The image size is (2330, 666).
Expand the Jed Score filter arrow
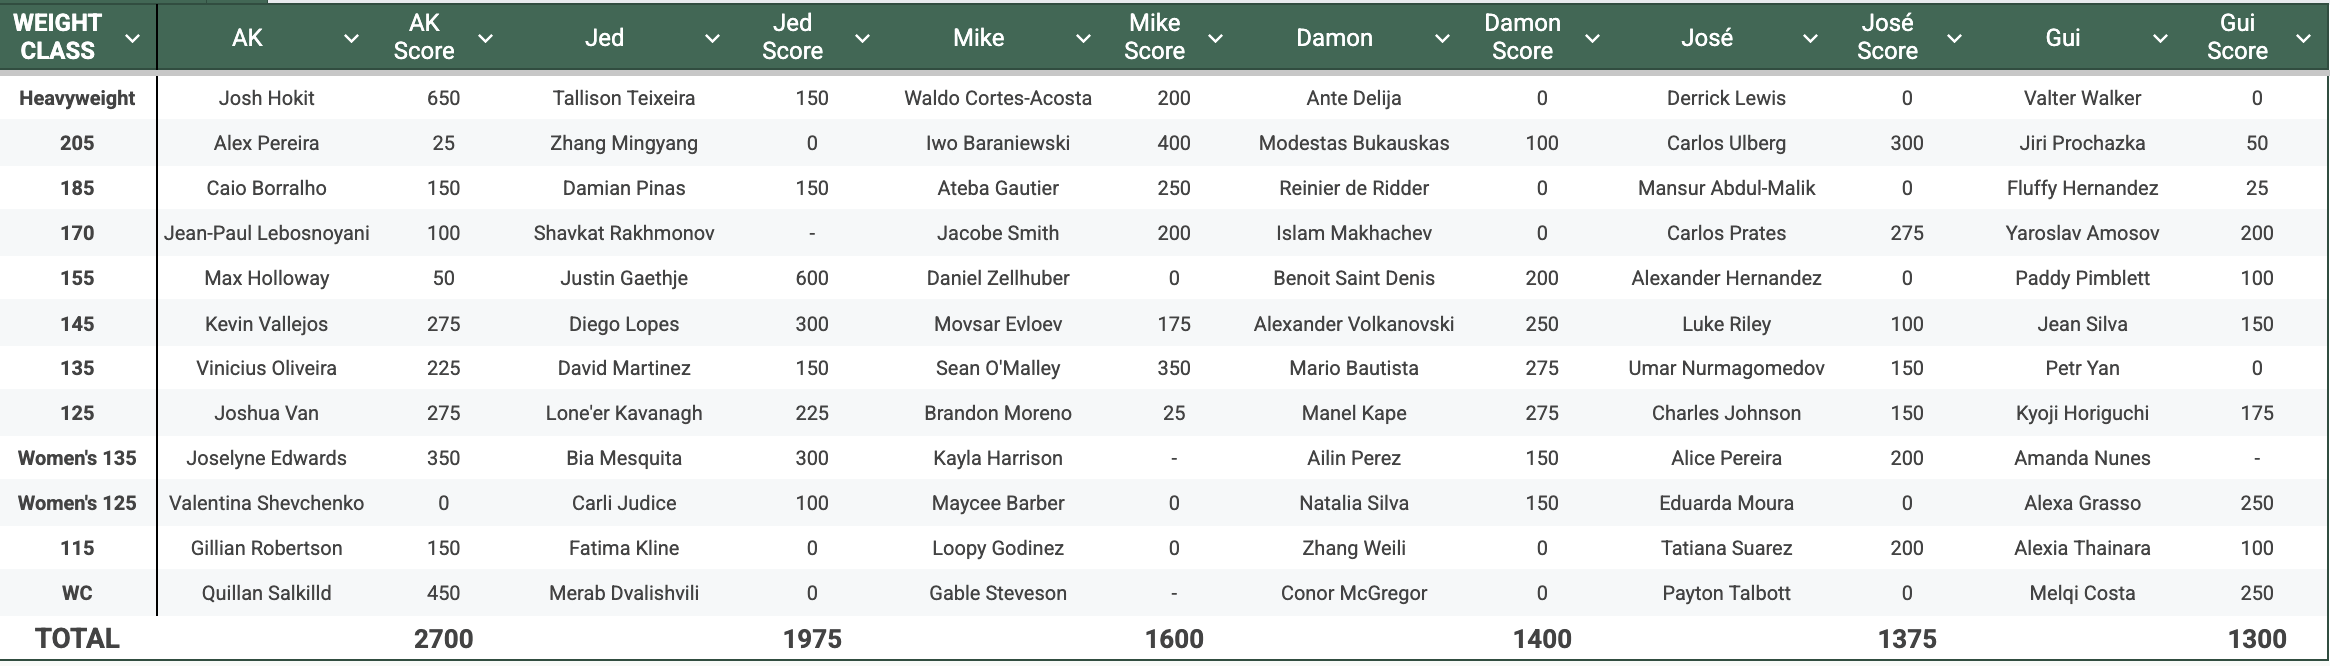tap(862, 38)
